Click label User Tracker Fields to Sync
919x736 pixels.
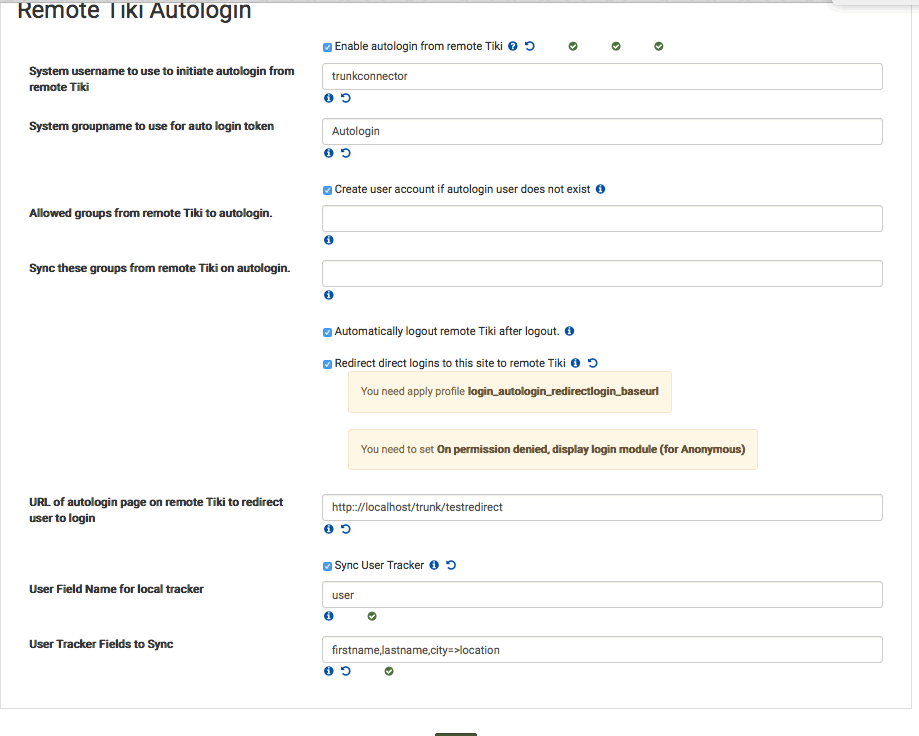101,644
